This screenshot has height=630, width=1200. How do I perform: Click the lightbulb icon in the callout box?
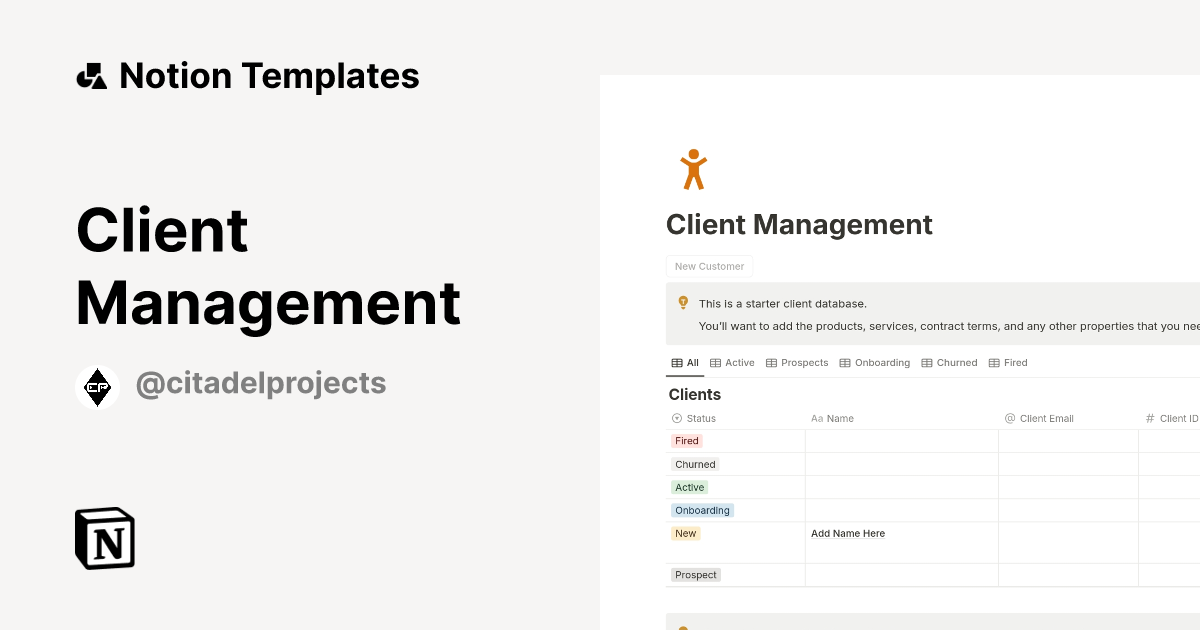(x=683, y=302)
